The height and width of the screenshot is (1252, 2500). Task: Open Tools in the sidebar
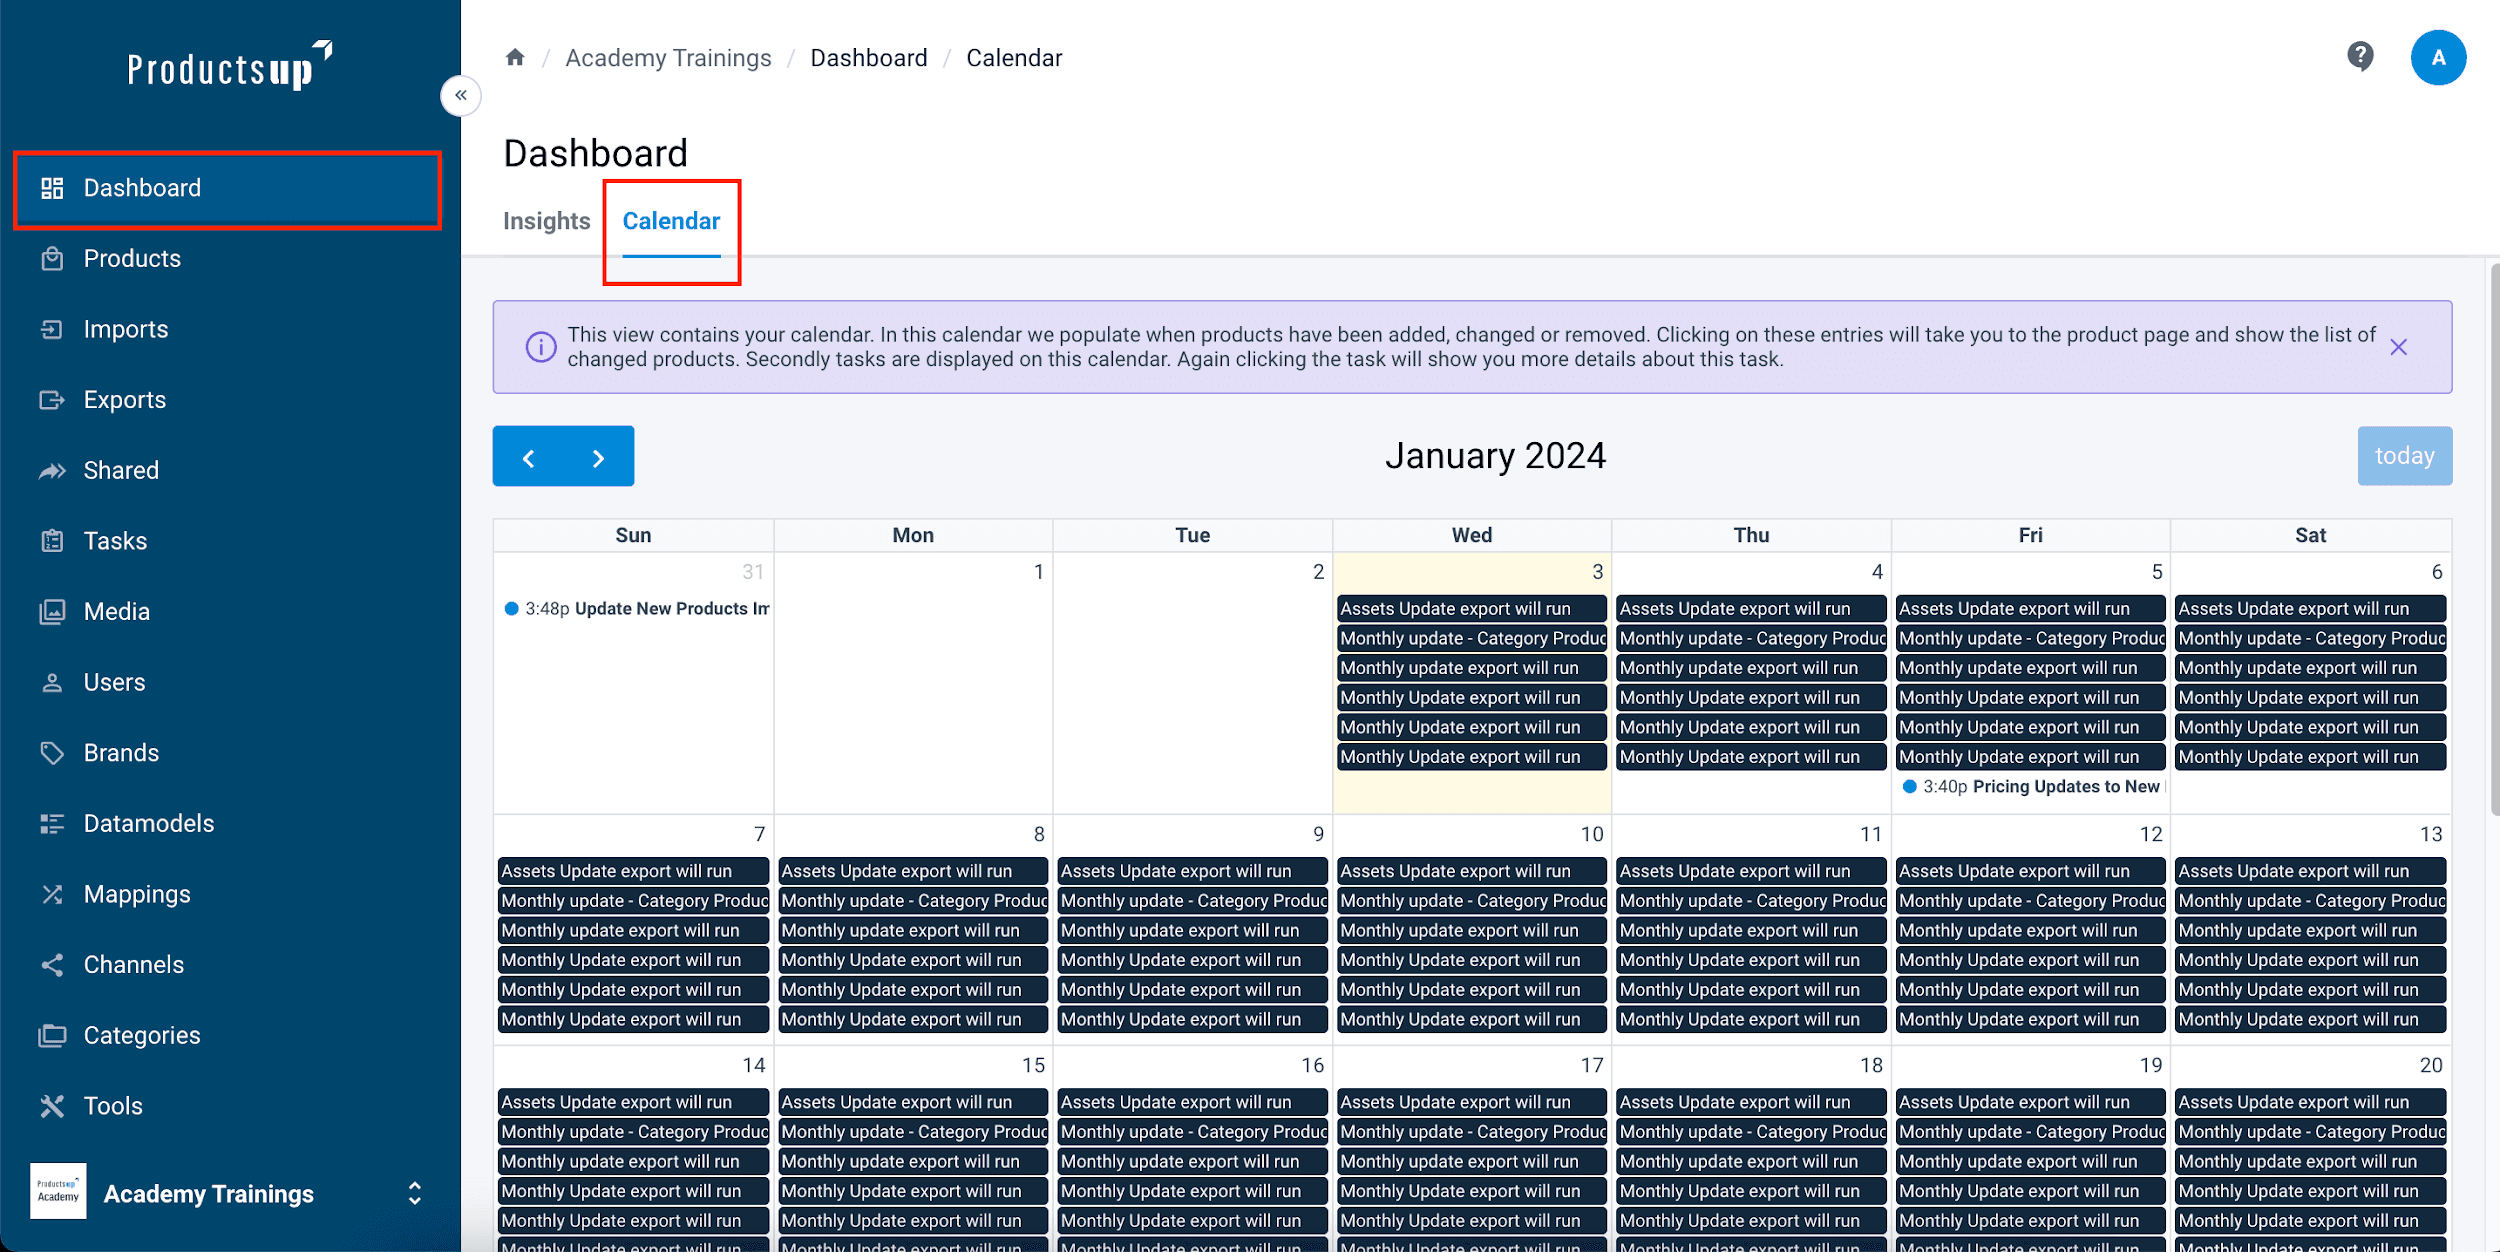(113, 1106)
